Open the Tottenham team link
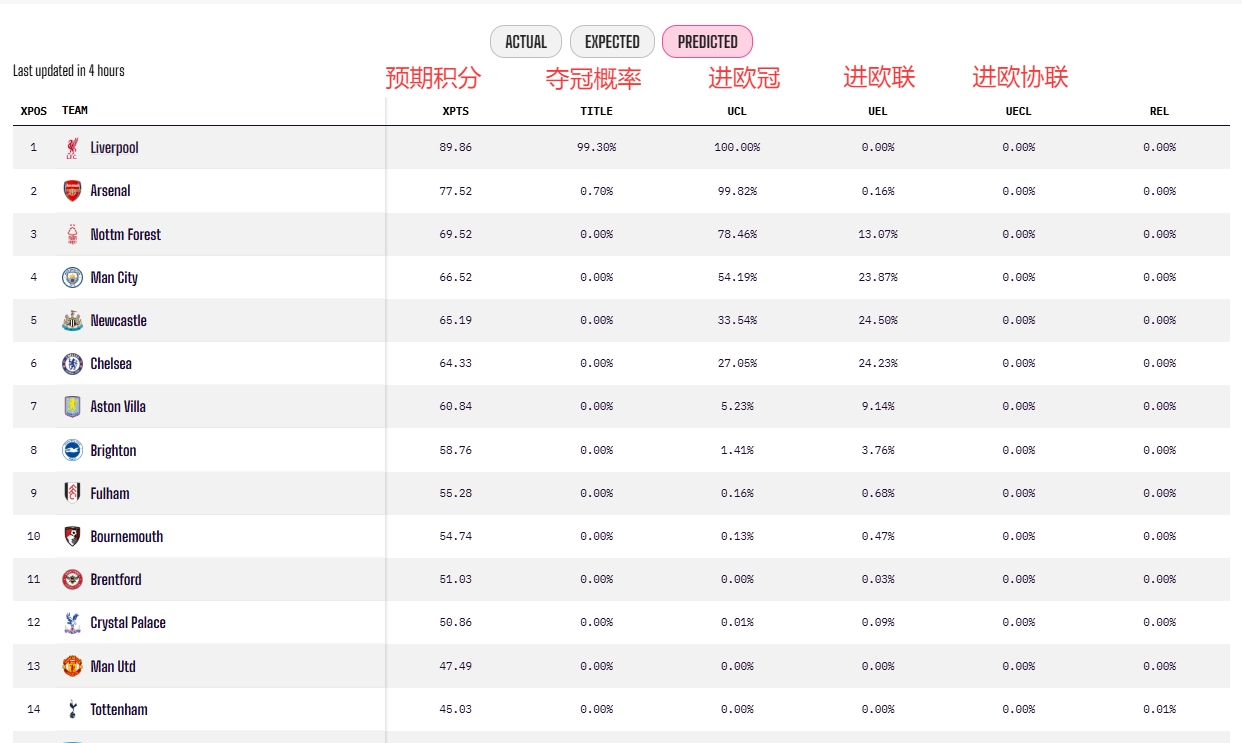Image resolution: width=1242 pixels, height=743 pixels. tap(119, 709)
